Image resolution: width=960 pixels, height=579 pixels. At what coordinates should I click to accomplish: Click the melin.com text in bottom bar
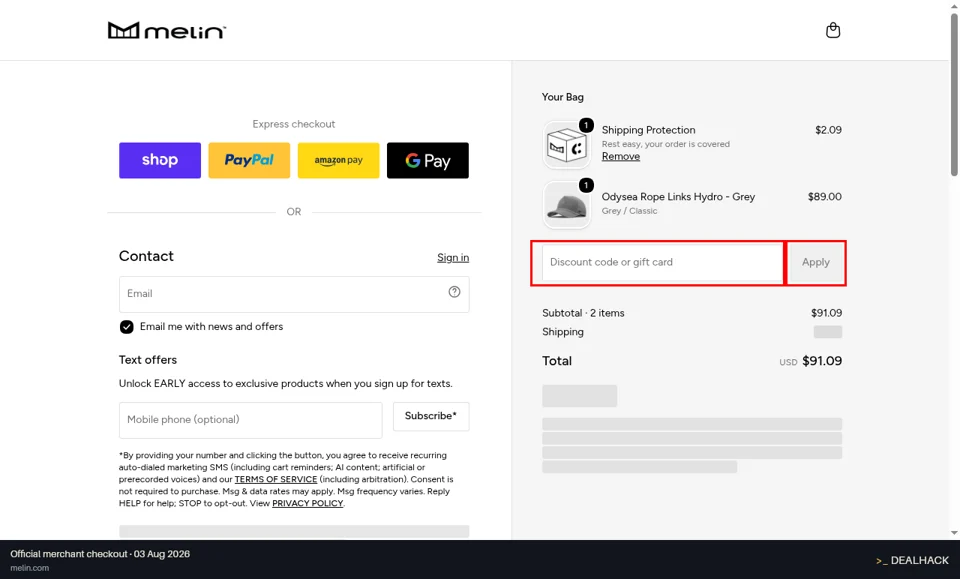coord(29,568)
